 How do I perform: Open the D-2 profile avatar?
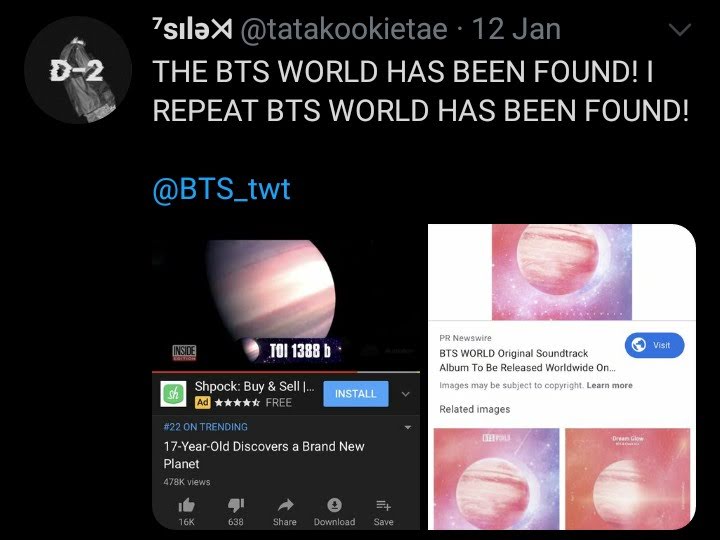(x=78, y=70)
